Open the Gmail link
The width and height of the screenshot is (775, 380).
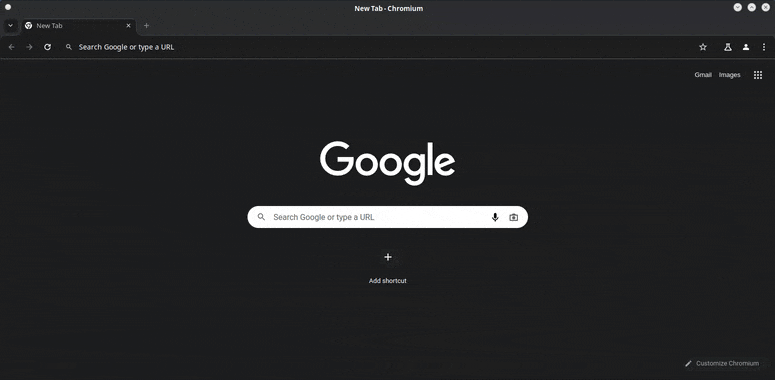click(703, 75)
